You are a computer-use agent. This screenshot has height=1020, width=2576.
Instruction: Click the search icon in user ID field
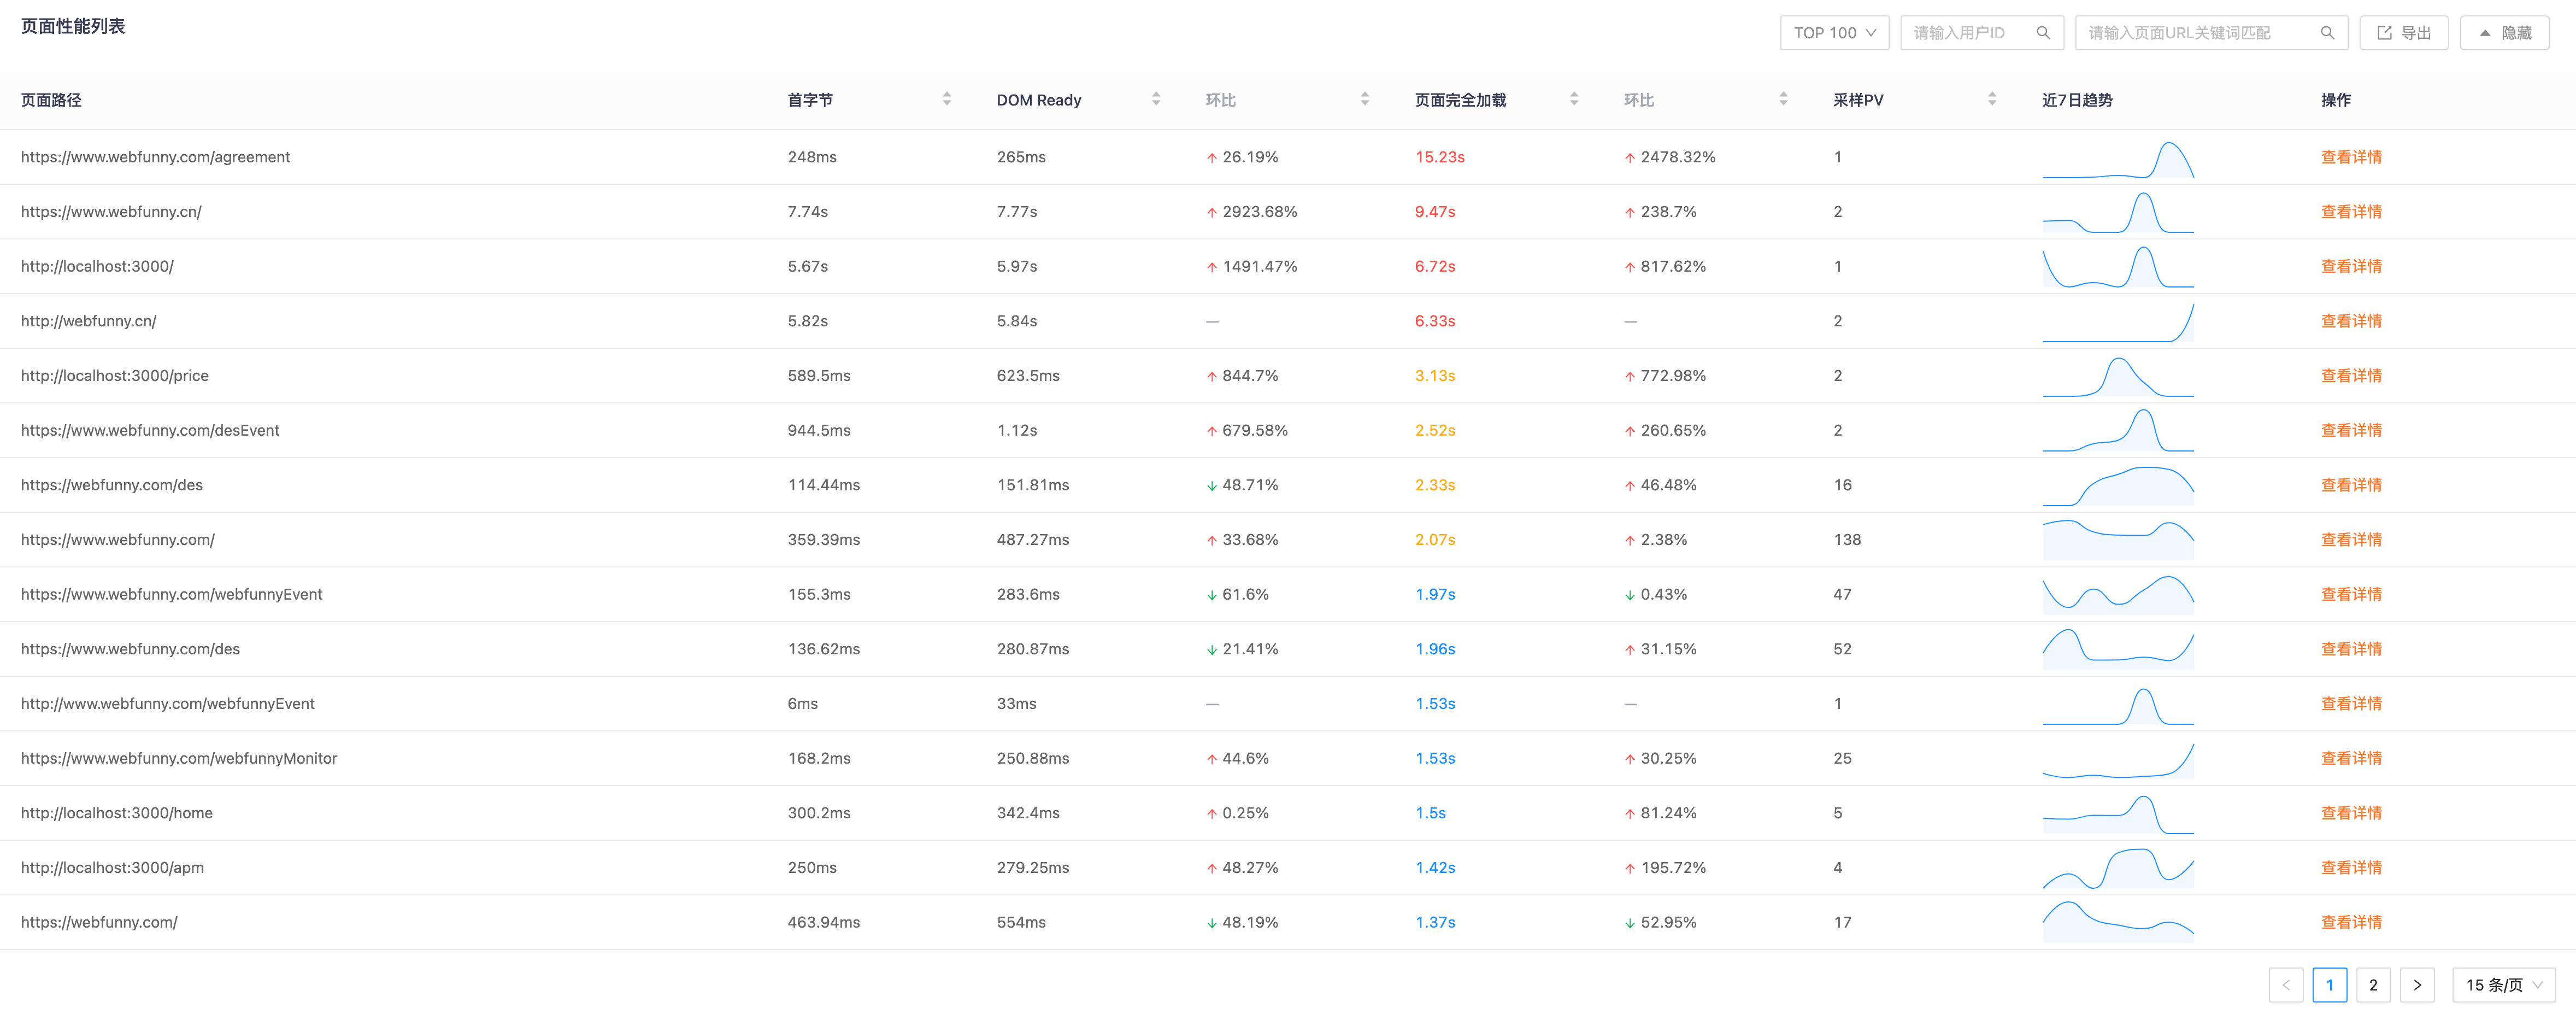pos(2043,33)
